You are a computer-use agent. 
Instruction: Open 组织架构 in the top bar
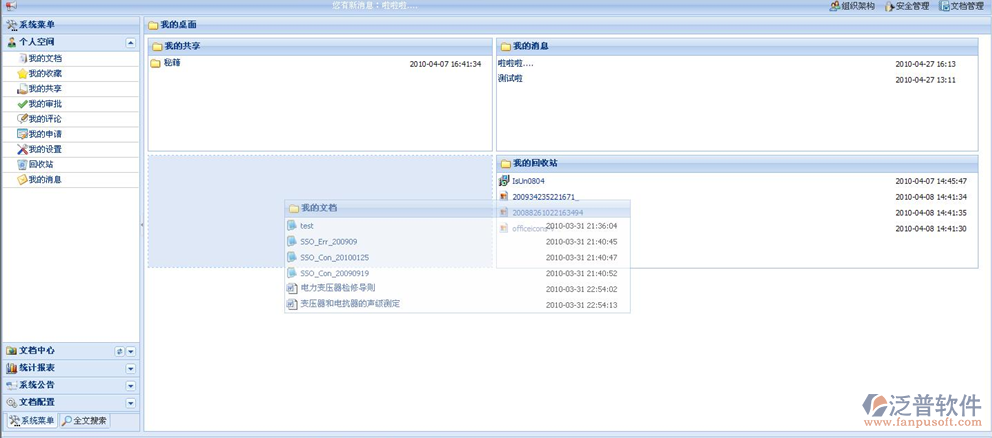852,6
